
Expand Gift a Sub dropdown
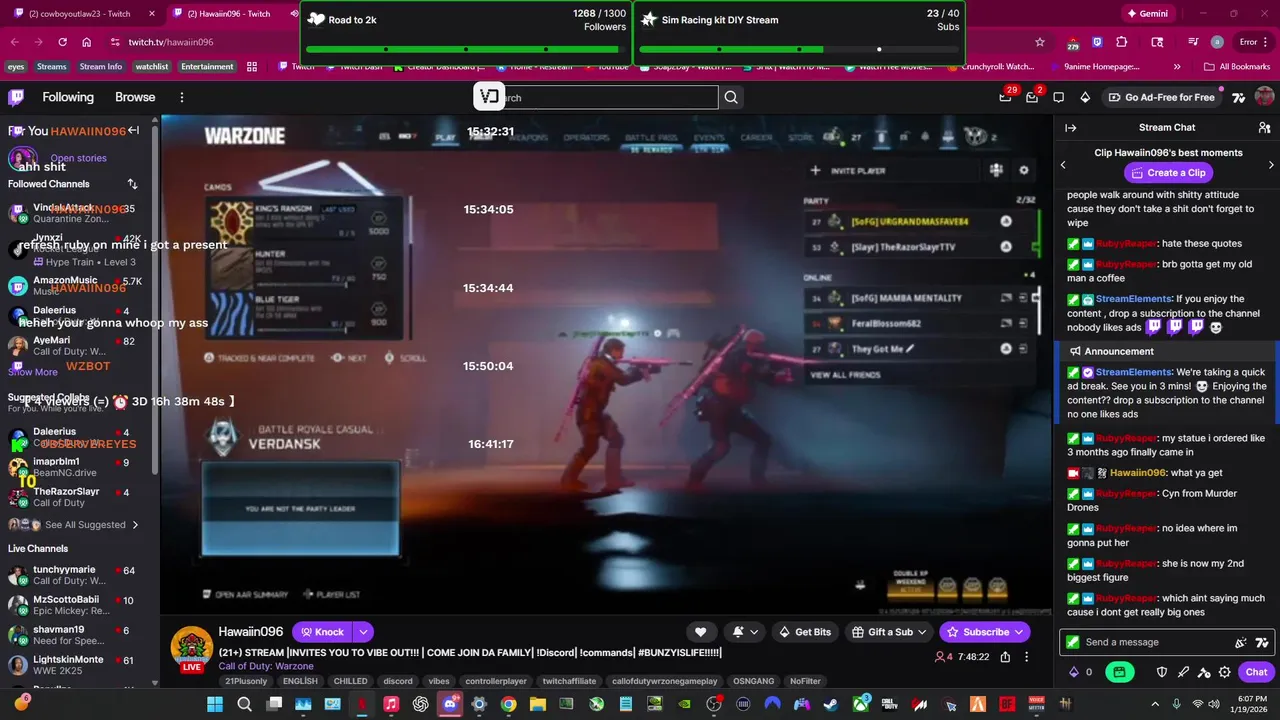tap(921, 632)
